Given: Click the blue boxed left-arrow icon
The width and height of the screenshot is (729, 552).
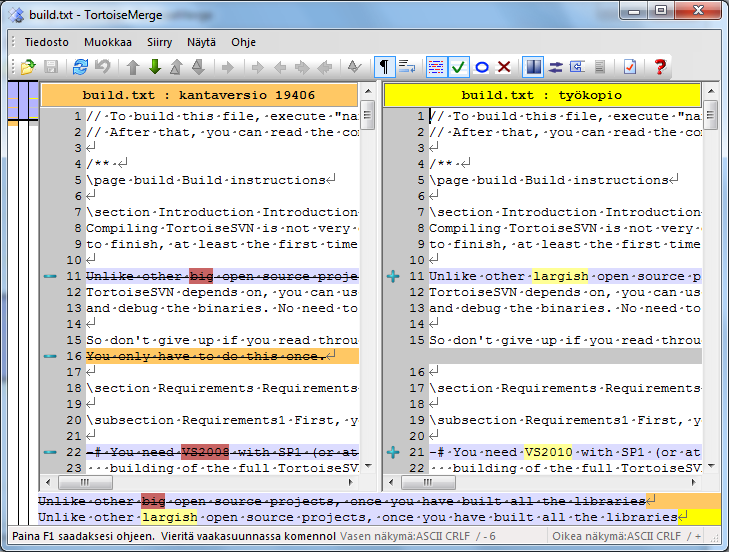Looking at the screenshot, I should [578, 67].
